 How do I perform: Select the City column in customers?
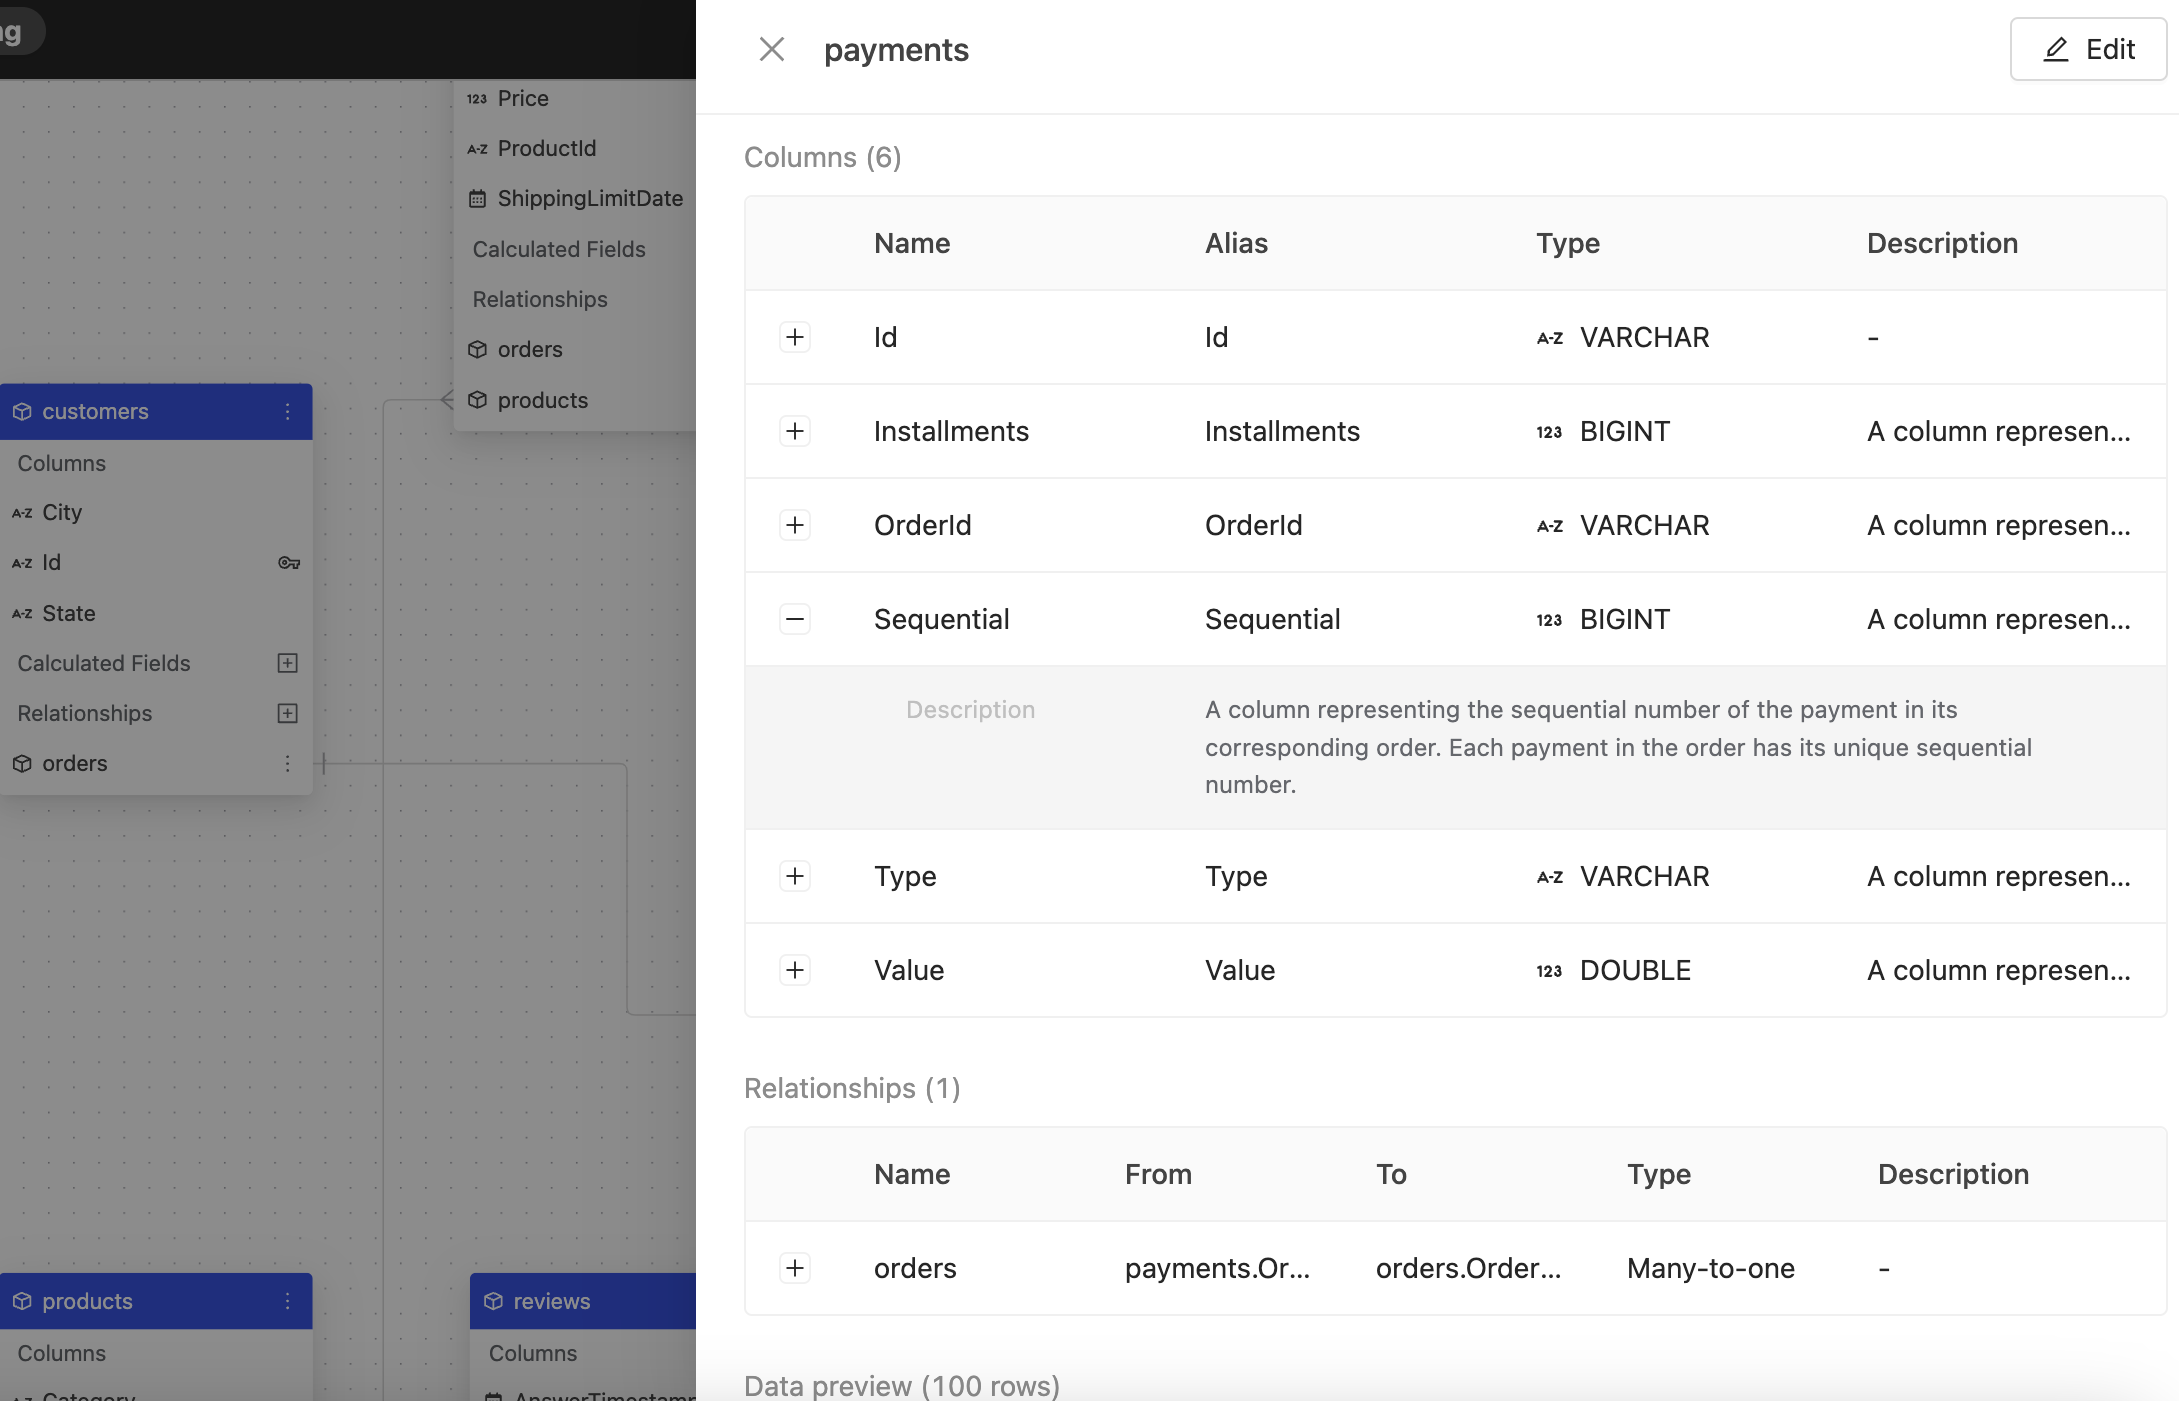tap(62, 512)
